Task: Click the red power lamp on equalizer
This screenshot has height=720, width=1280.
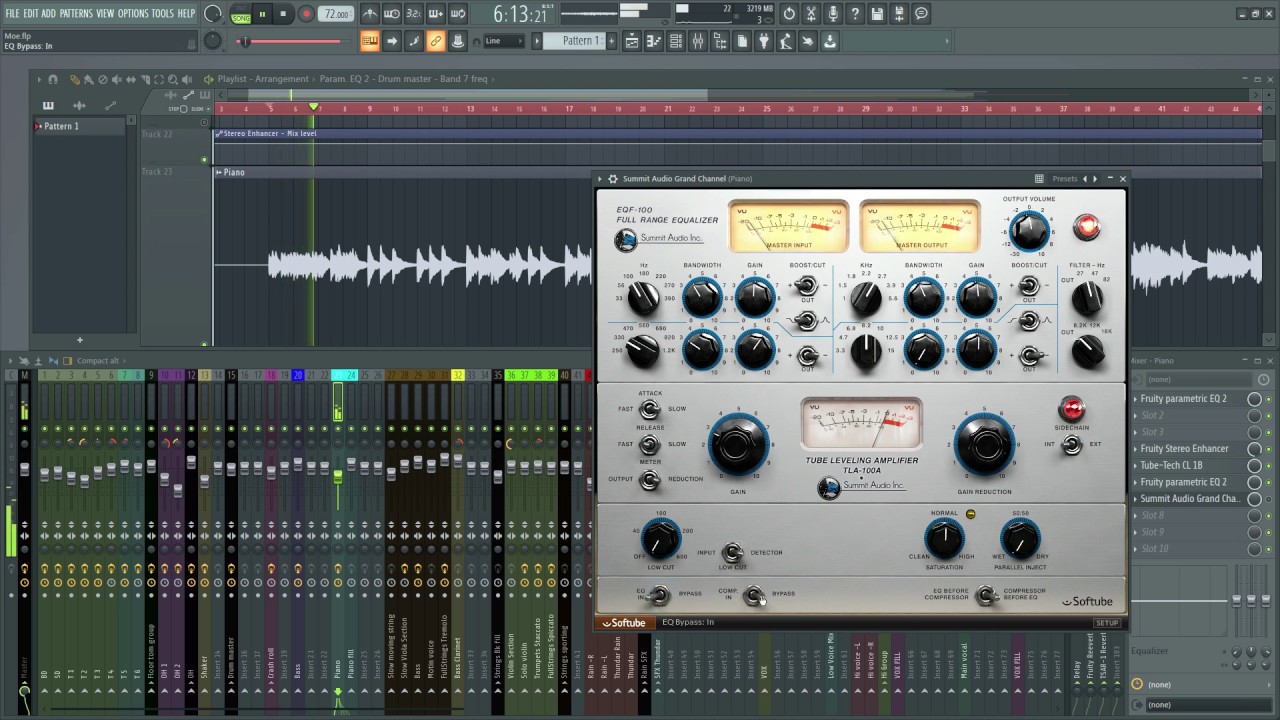Action: pyautogui.click(x=1087, y=227)
